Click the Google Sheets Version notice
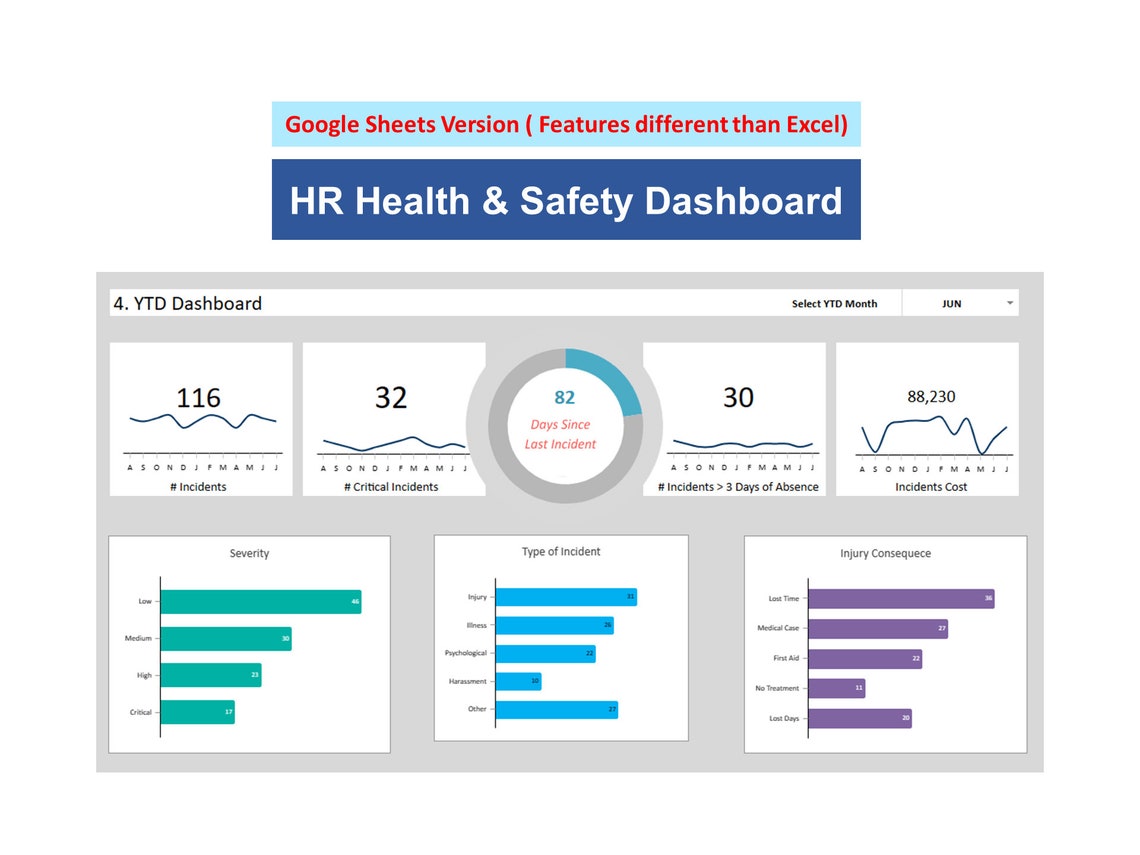The width and height of the screenshot is (1140, 855). (x=566, y=124)
